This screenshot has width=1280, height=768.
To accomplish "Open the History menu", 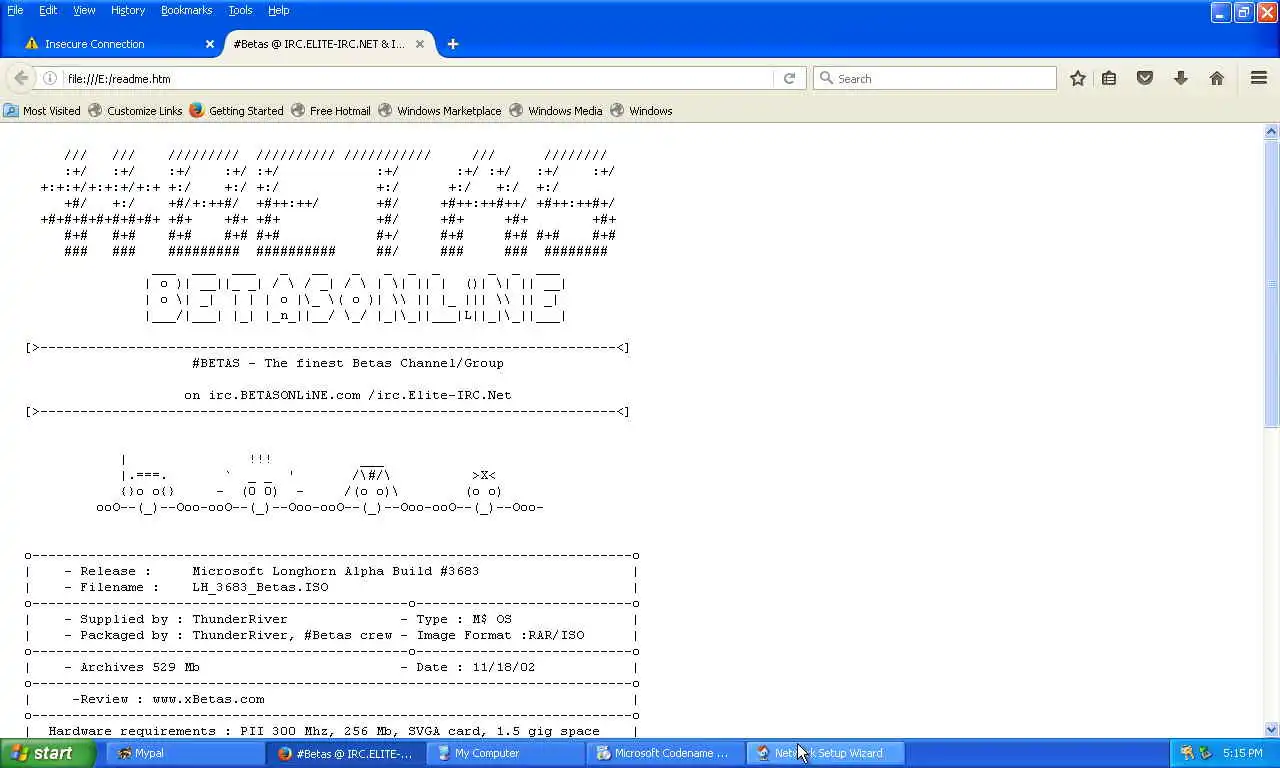I will tap(128, 10).
